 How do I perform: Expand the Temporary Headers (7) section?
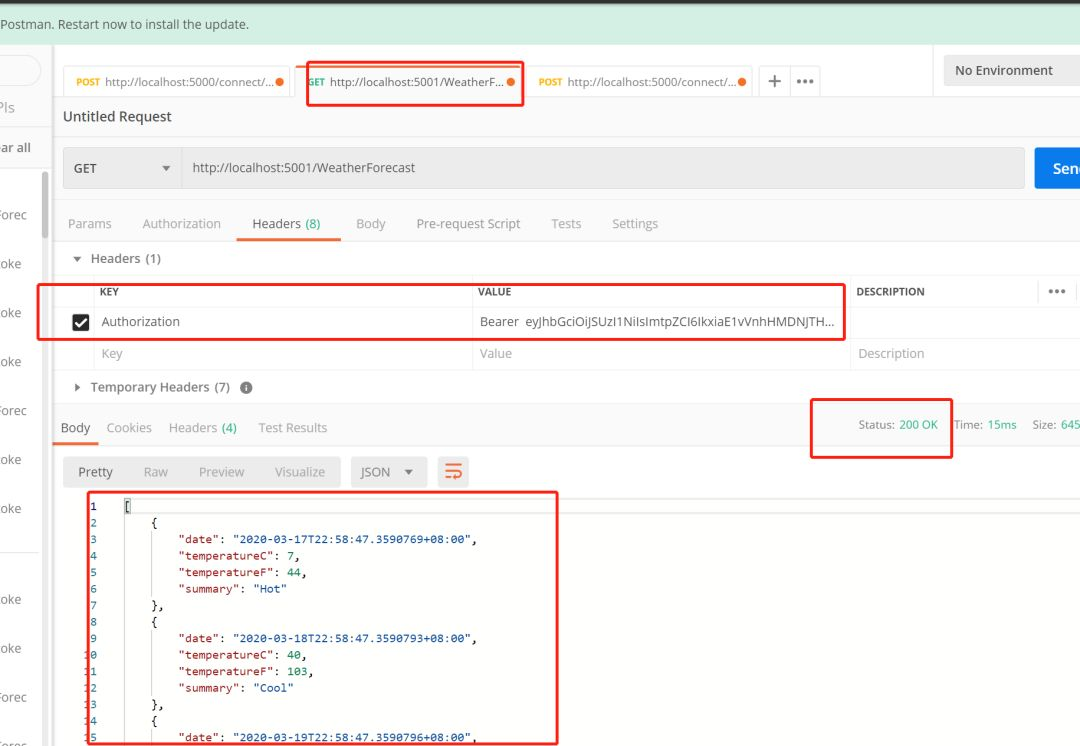[77, 388]
